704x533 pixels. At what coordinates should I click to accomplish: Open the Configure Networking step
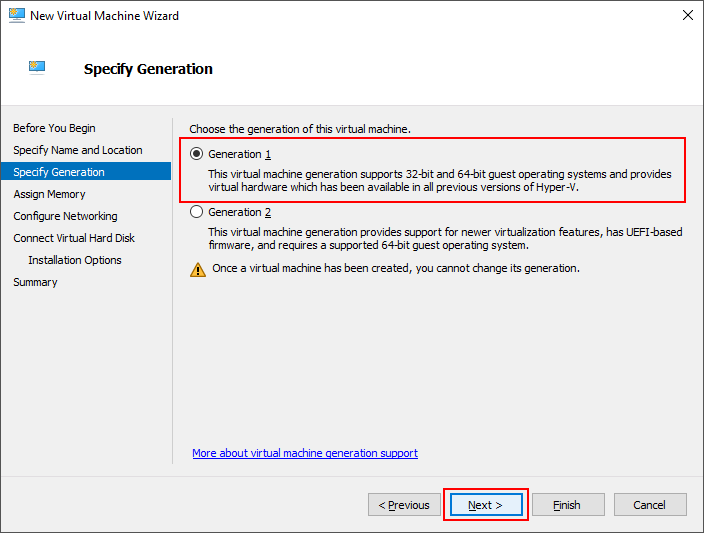tap(65, 216)
